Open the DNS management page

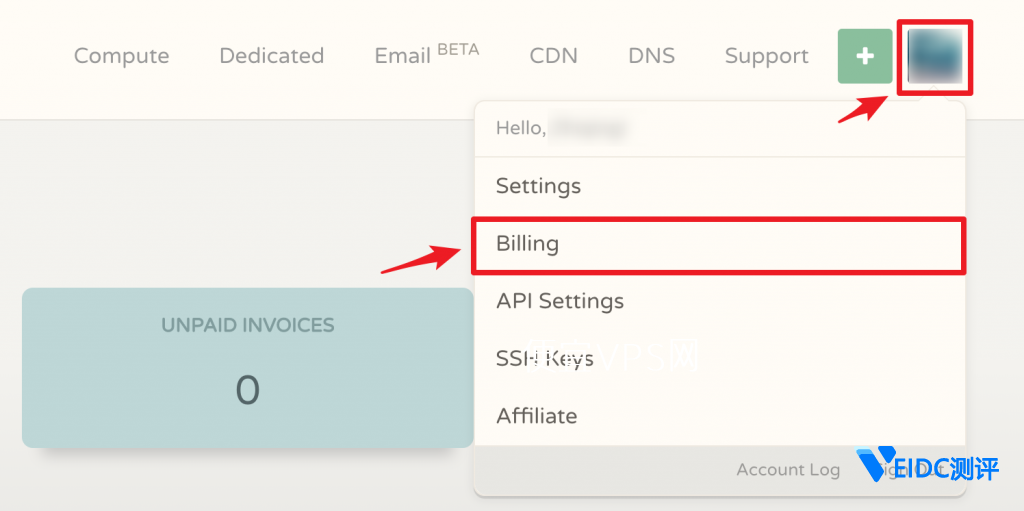tap(651, 56)
